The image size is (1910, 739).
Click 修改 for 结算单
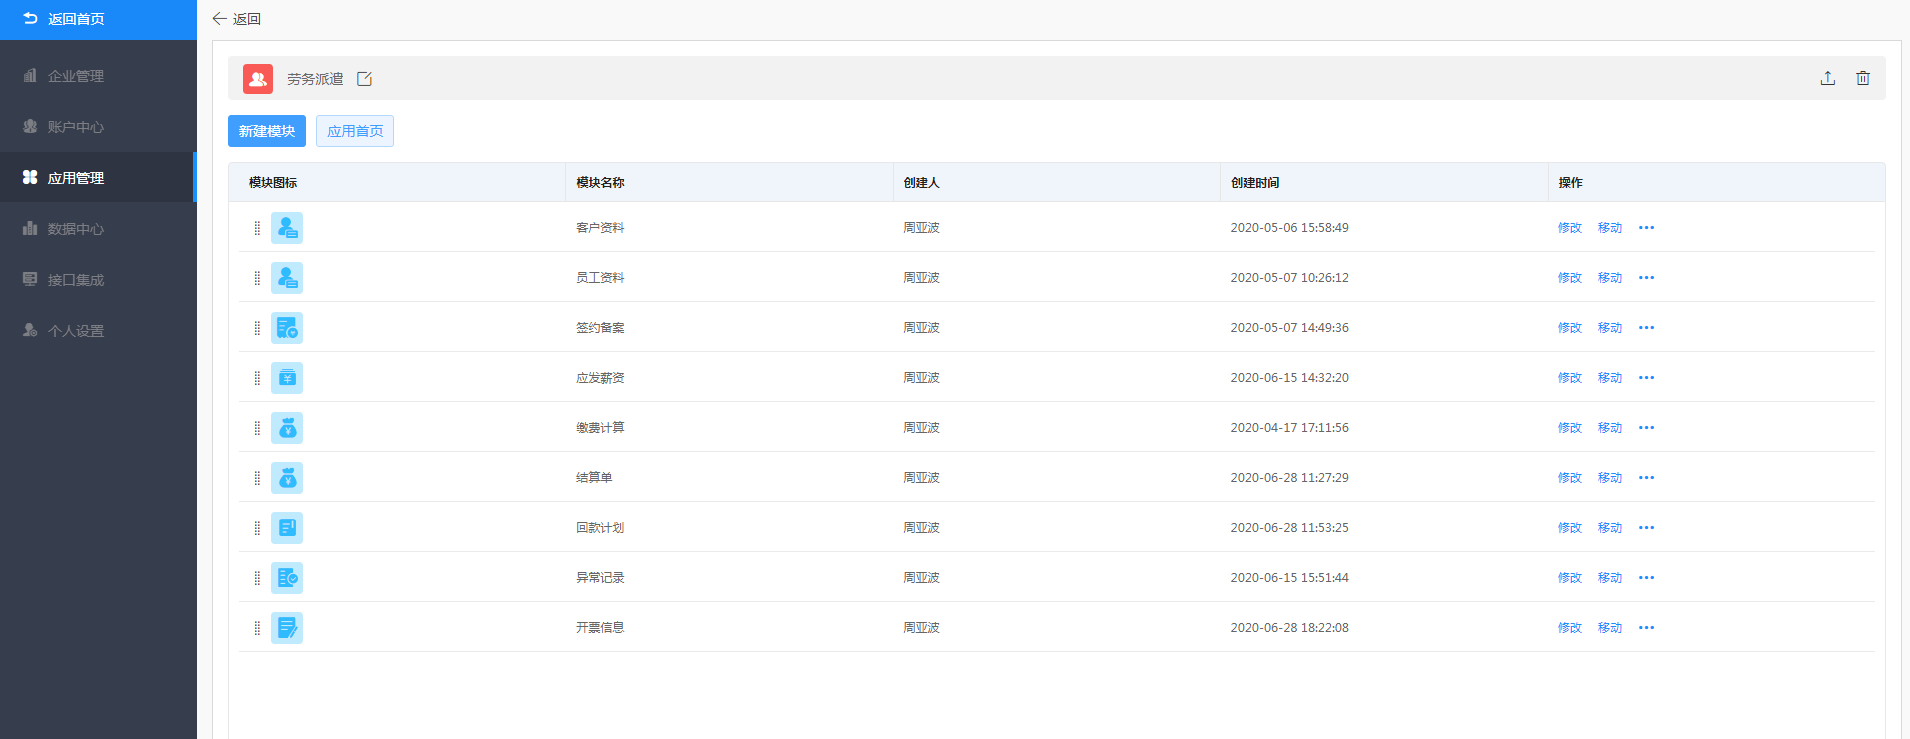click(x=1570, y=478)
